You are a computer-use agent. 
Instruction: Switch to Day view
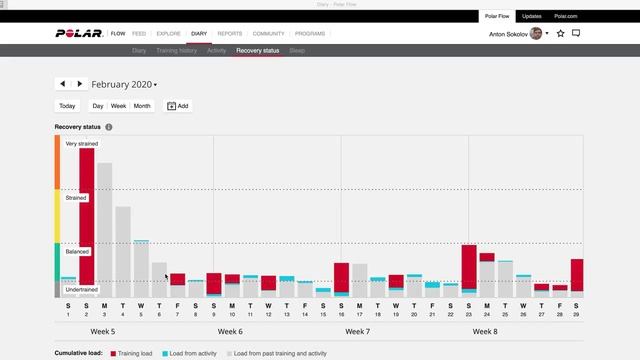click(98, 106)
